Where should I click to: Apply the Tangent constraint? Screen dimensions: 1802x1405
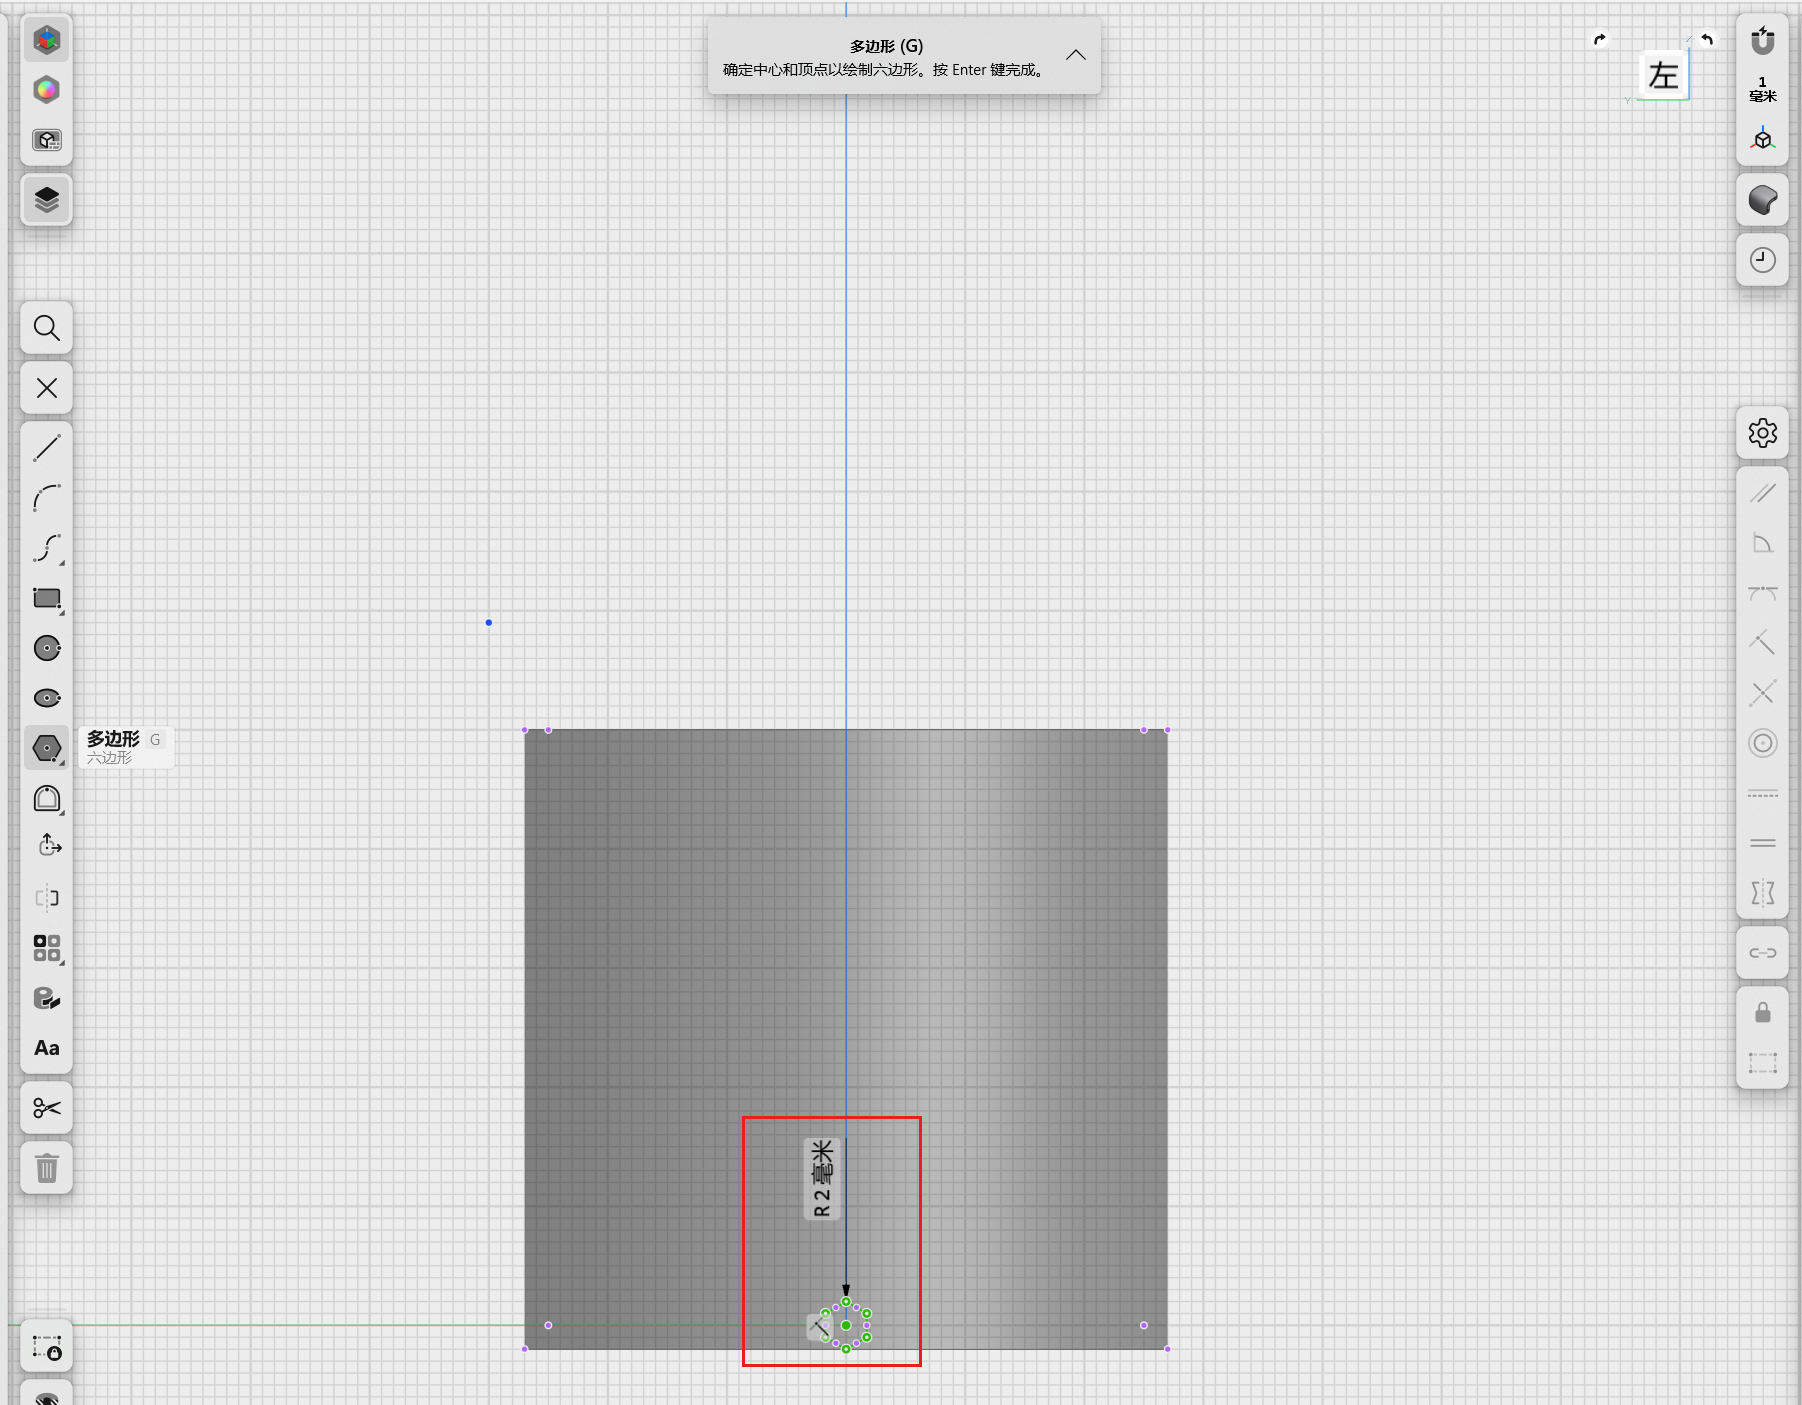tap(1763, 593)
